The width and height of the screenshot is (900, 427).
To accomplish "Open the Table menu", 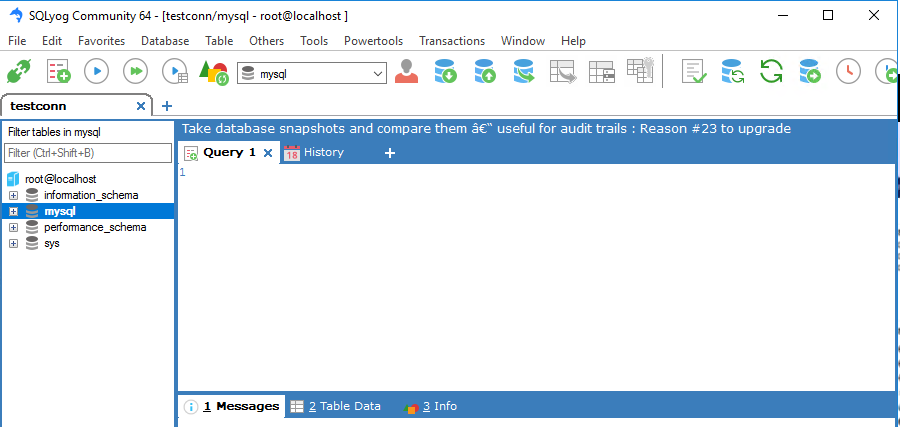I will 219,41.
